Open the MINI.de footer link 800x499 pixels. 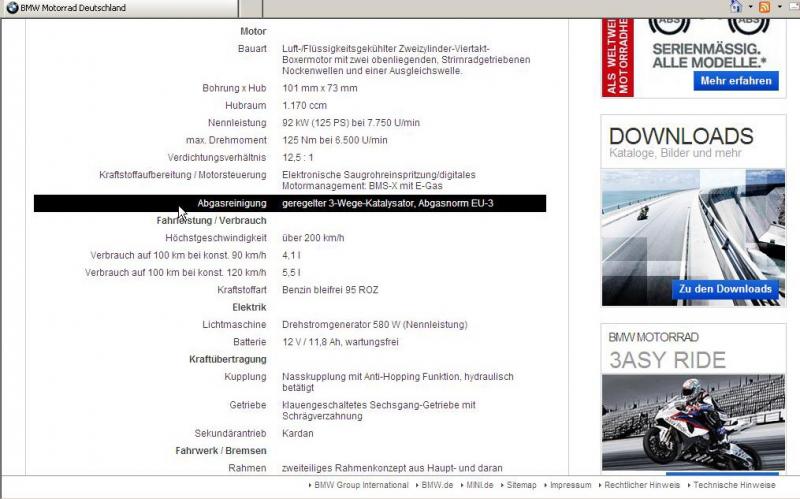pyautogui.click(x=480, y=485)
